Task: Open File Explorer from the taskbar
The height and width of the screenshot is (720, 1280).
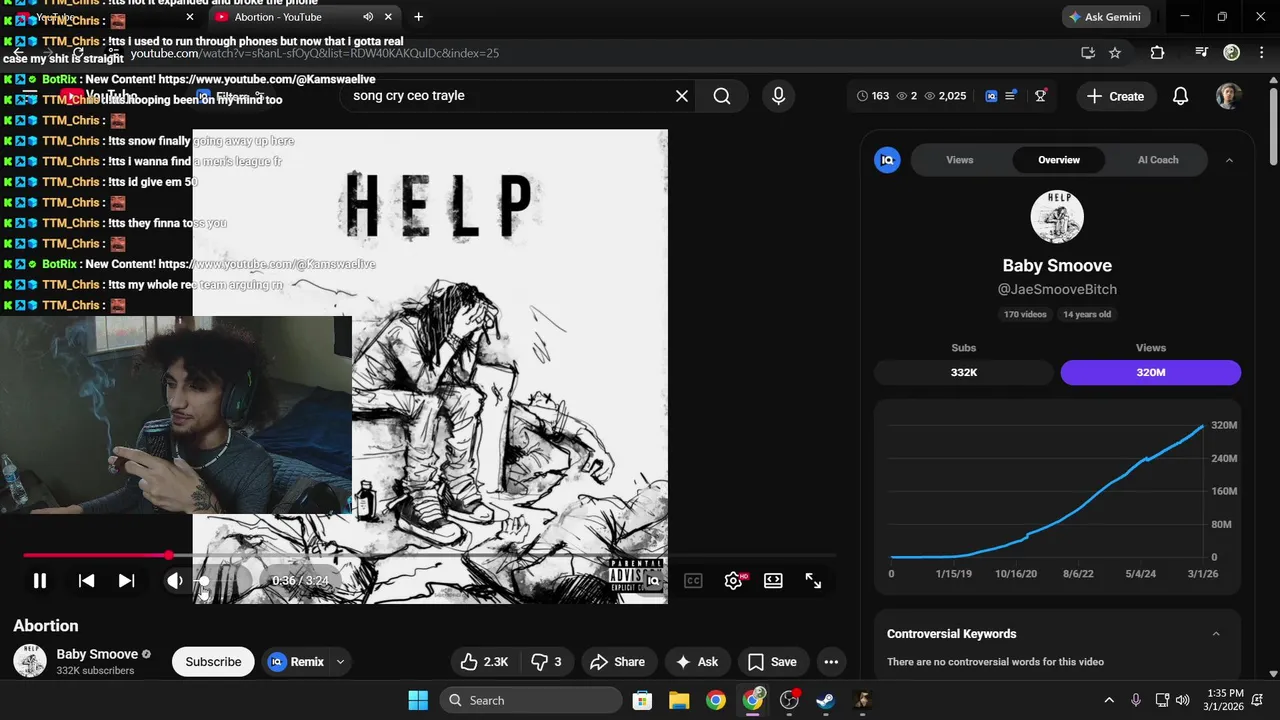Action: click(x=679, y=700)
